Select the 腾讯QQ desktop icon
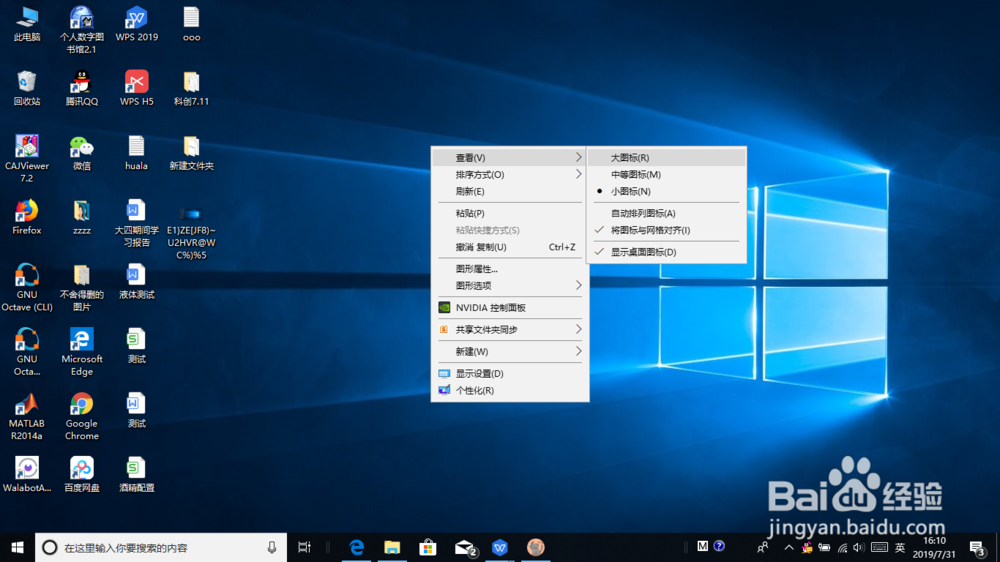Image resolution: width=1000 pixels, height=562 pixels. 82,89
